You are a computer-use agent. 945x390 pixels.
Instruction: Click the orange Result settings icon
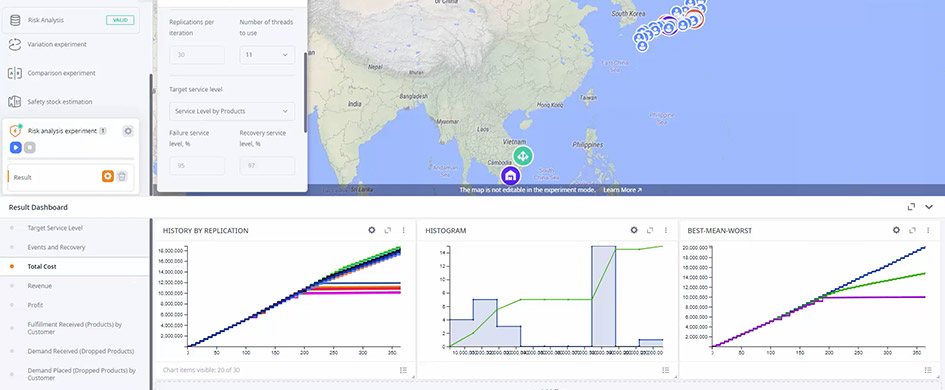click(107, 177)
